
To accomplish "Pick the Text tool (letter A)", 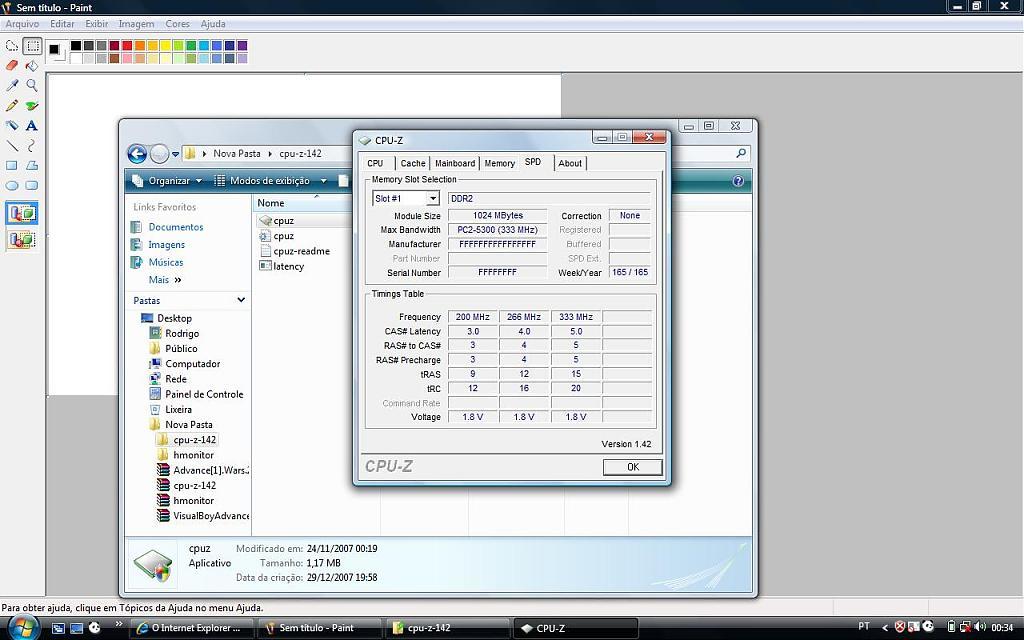I will coord(31,125).
